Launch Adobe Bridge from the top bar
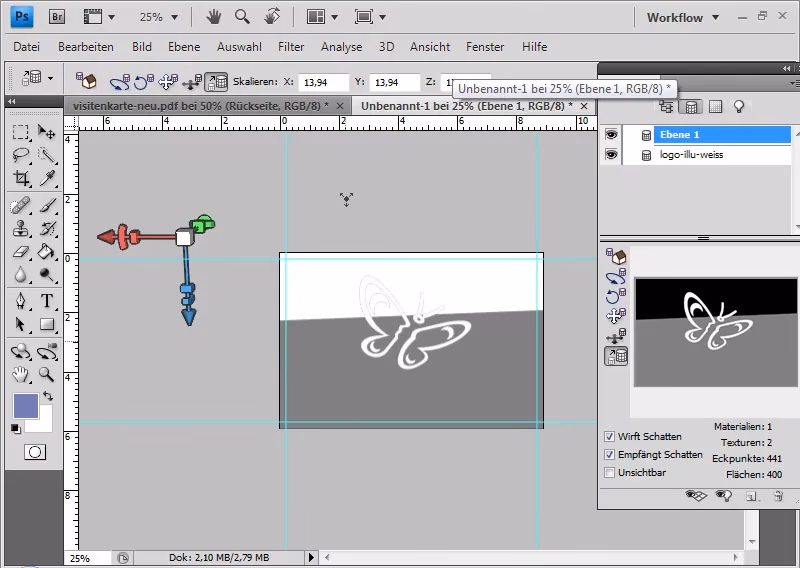Screen dimensions: 800x568 (x=58, y=17)
